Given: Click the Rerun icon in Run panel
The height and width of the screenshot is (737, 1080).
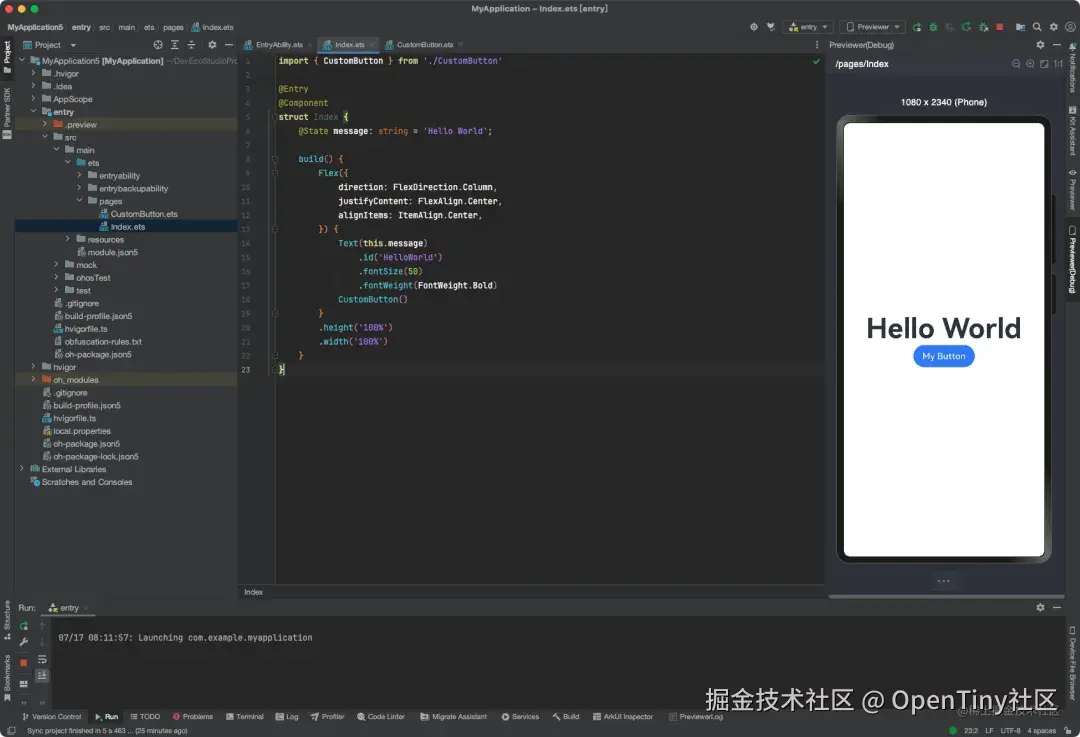Looking at the screenshot, I should click(23, 625).
